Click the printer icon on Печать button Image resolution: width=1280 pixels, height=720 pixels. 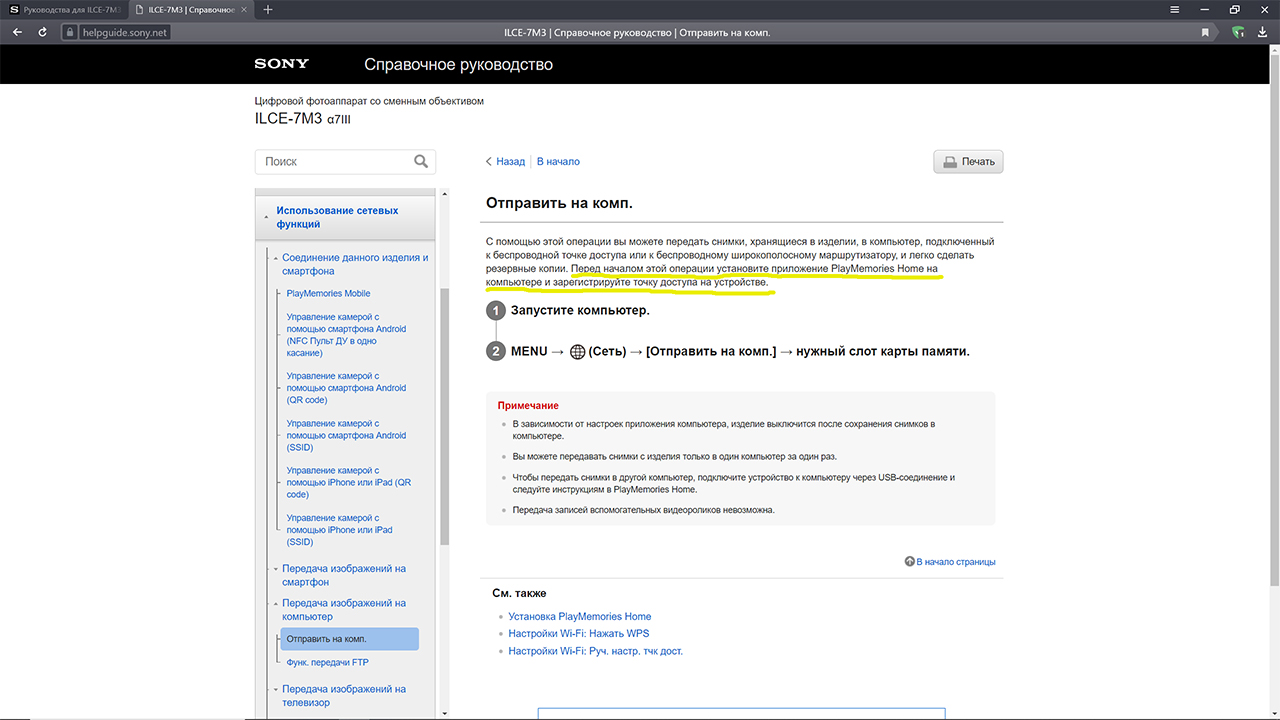pos(950,161)
